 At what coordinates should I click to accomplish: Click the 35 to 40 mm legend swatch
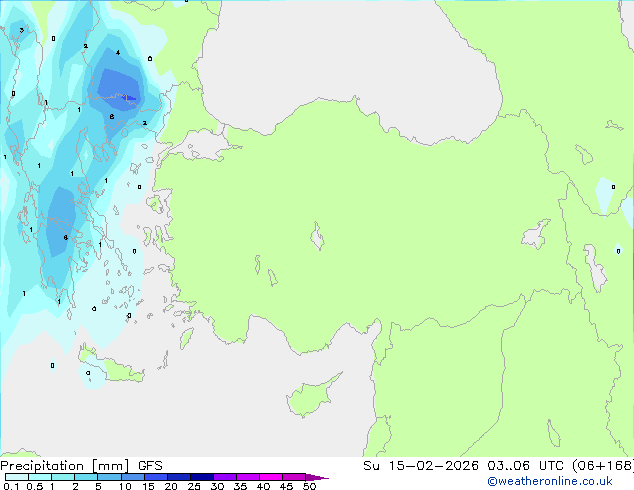click(248, 477)
